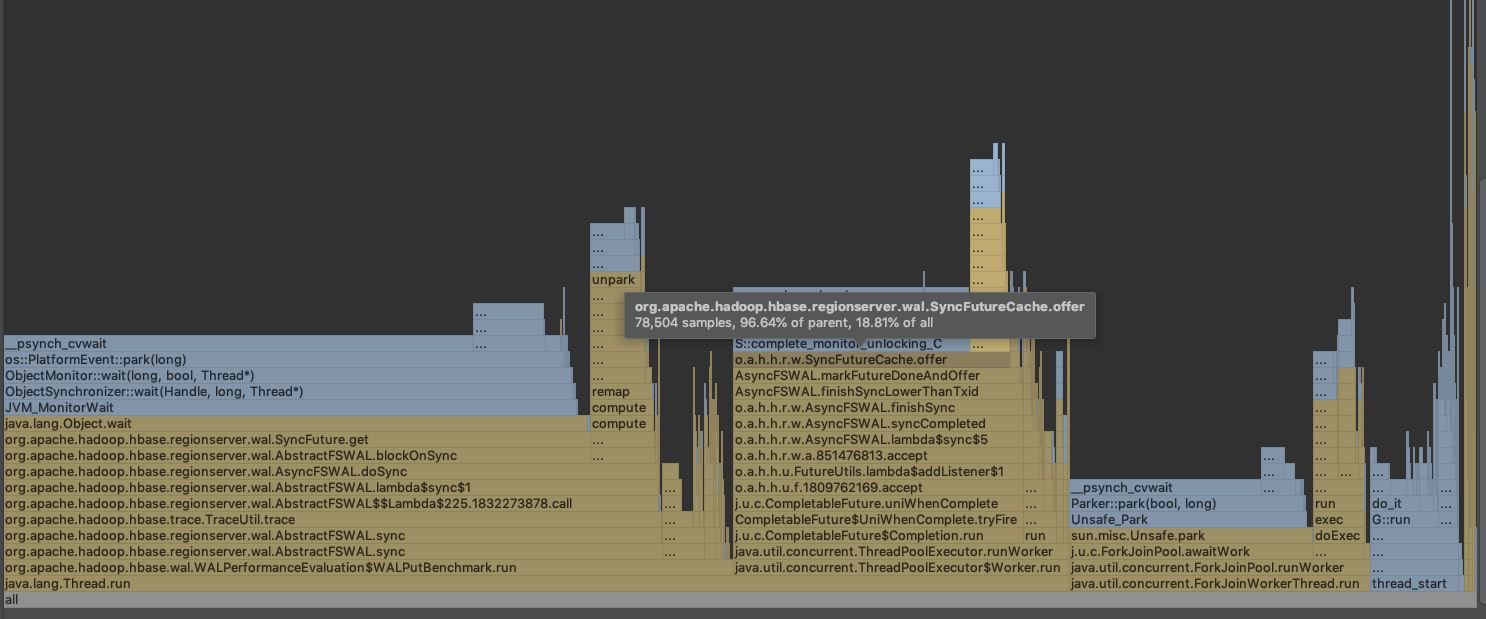1486x619 pixels.
Task: Select the ObjectSynchronizer::wait(Handle, long, Thread*) frame
Action: pyautogui.click(x=290, y=391)
